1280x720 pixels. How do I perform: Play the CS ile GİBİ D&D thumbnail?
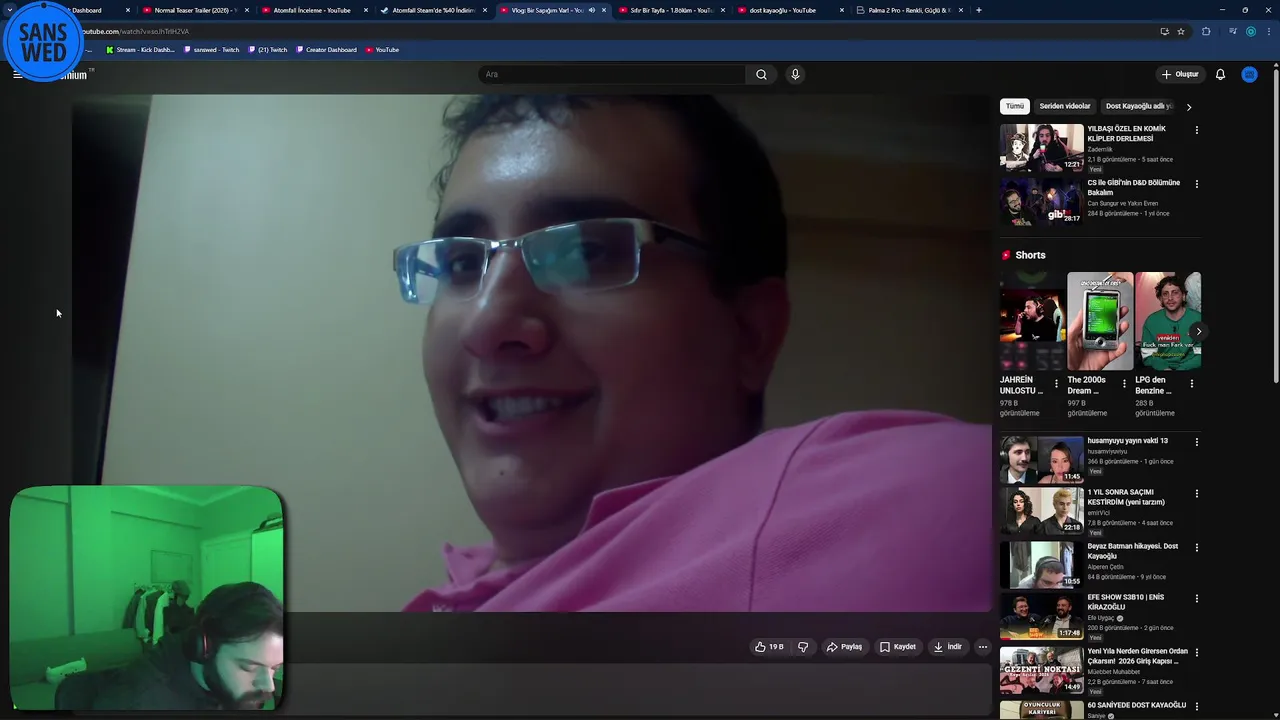1041,201
